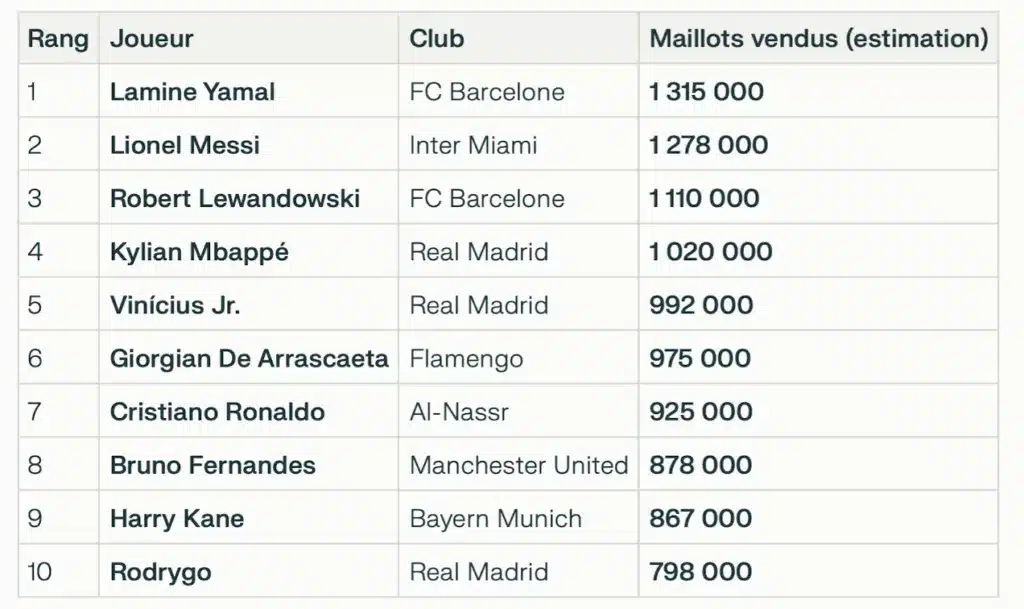Click on Cristiano Ronaldo's name cell
This screenshot has width=1024, height=609.
[x=217, y=412]
